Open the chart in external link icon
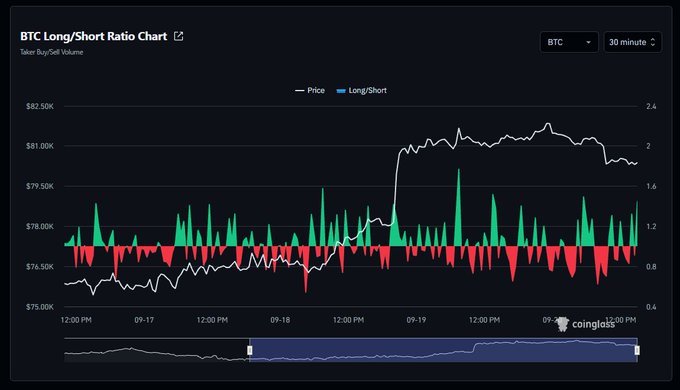 coord(178,36)
